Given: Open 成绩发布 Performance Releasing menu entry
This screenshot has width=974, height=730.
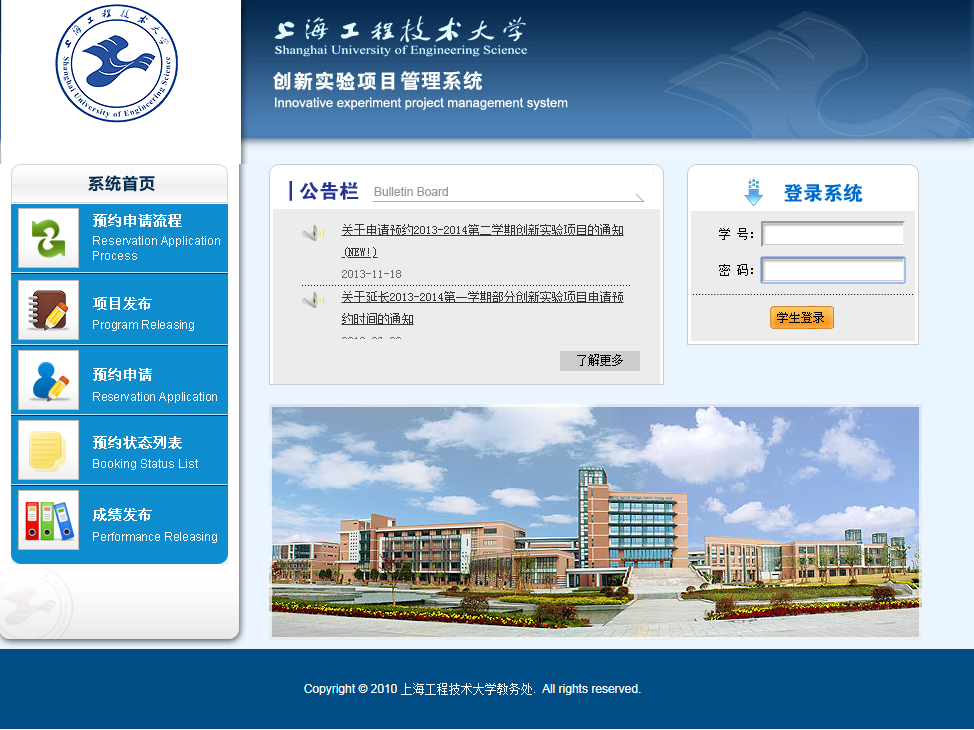Looking at the screenshot, I should point(122,515).
